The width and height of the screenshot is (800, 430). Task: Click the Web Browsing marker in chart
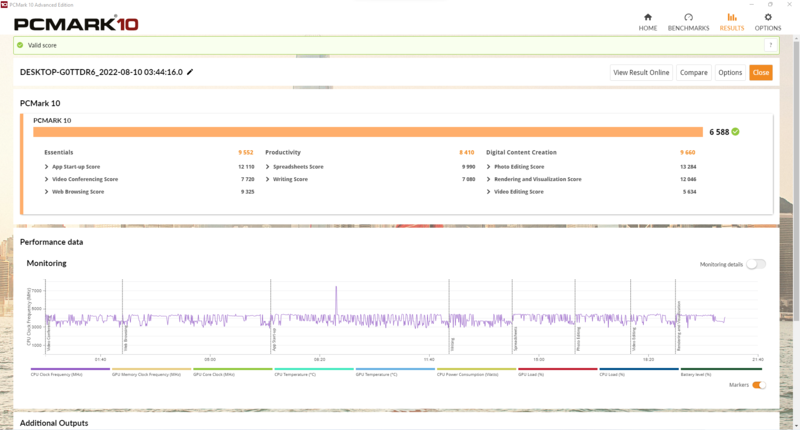pos(126,340)
